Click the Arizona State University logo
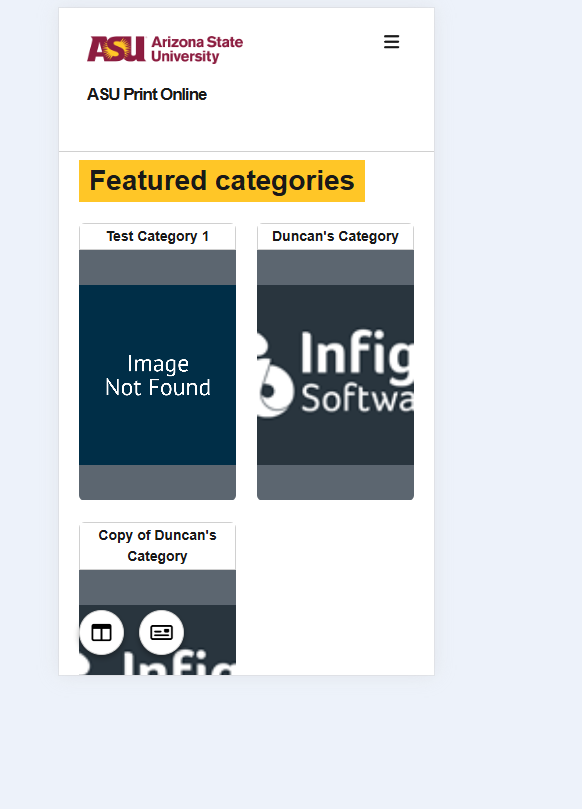 point(164,47)
